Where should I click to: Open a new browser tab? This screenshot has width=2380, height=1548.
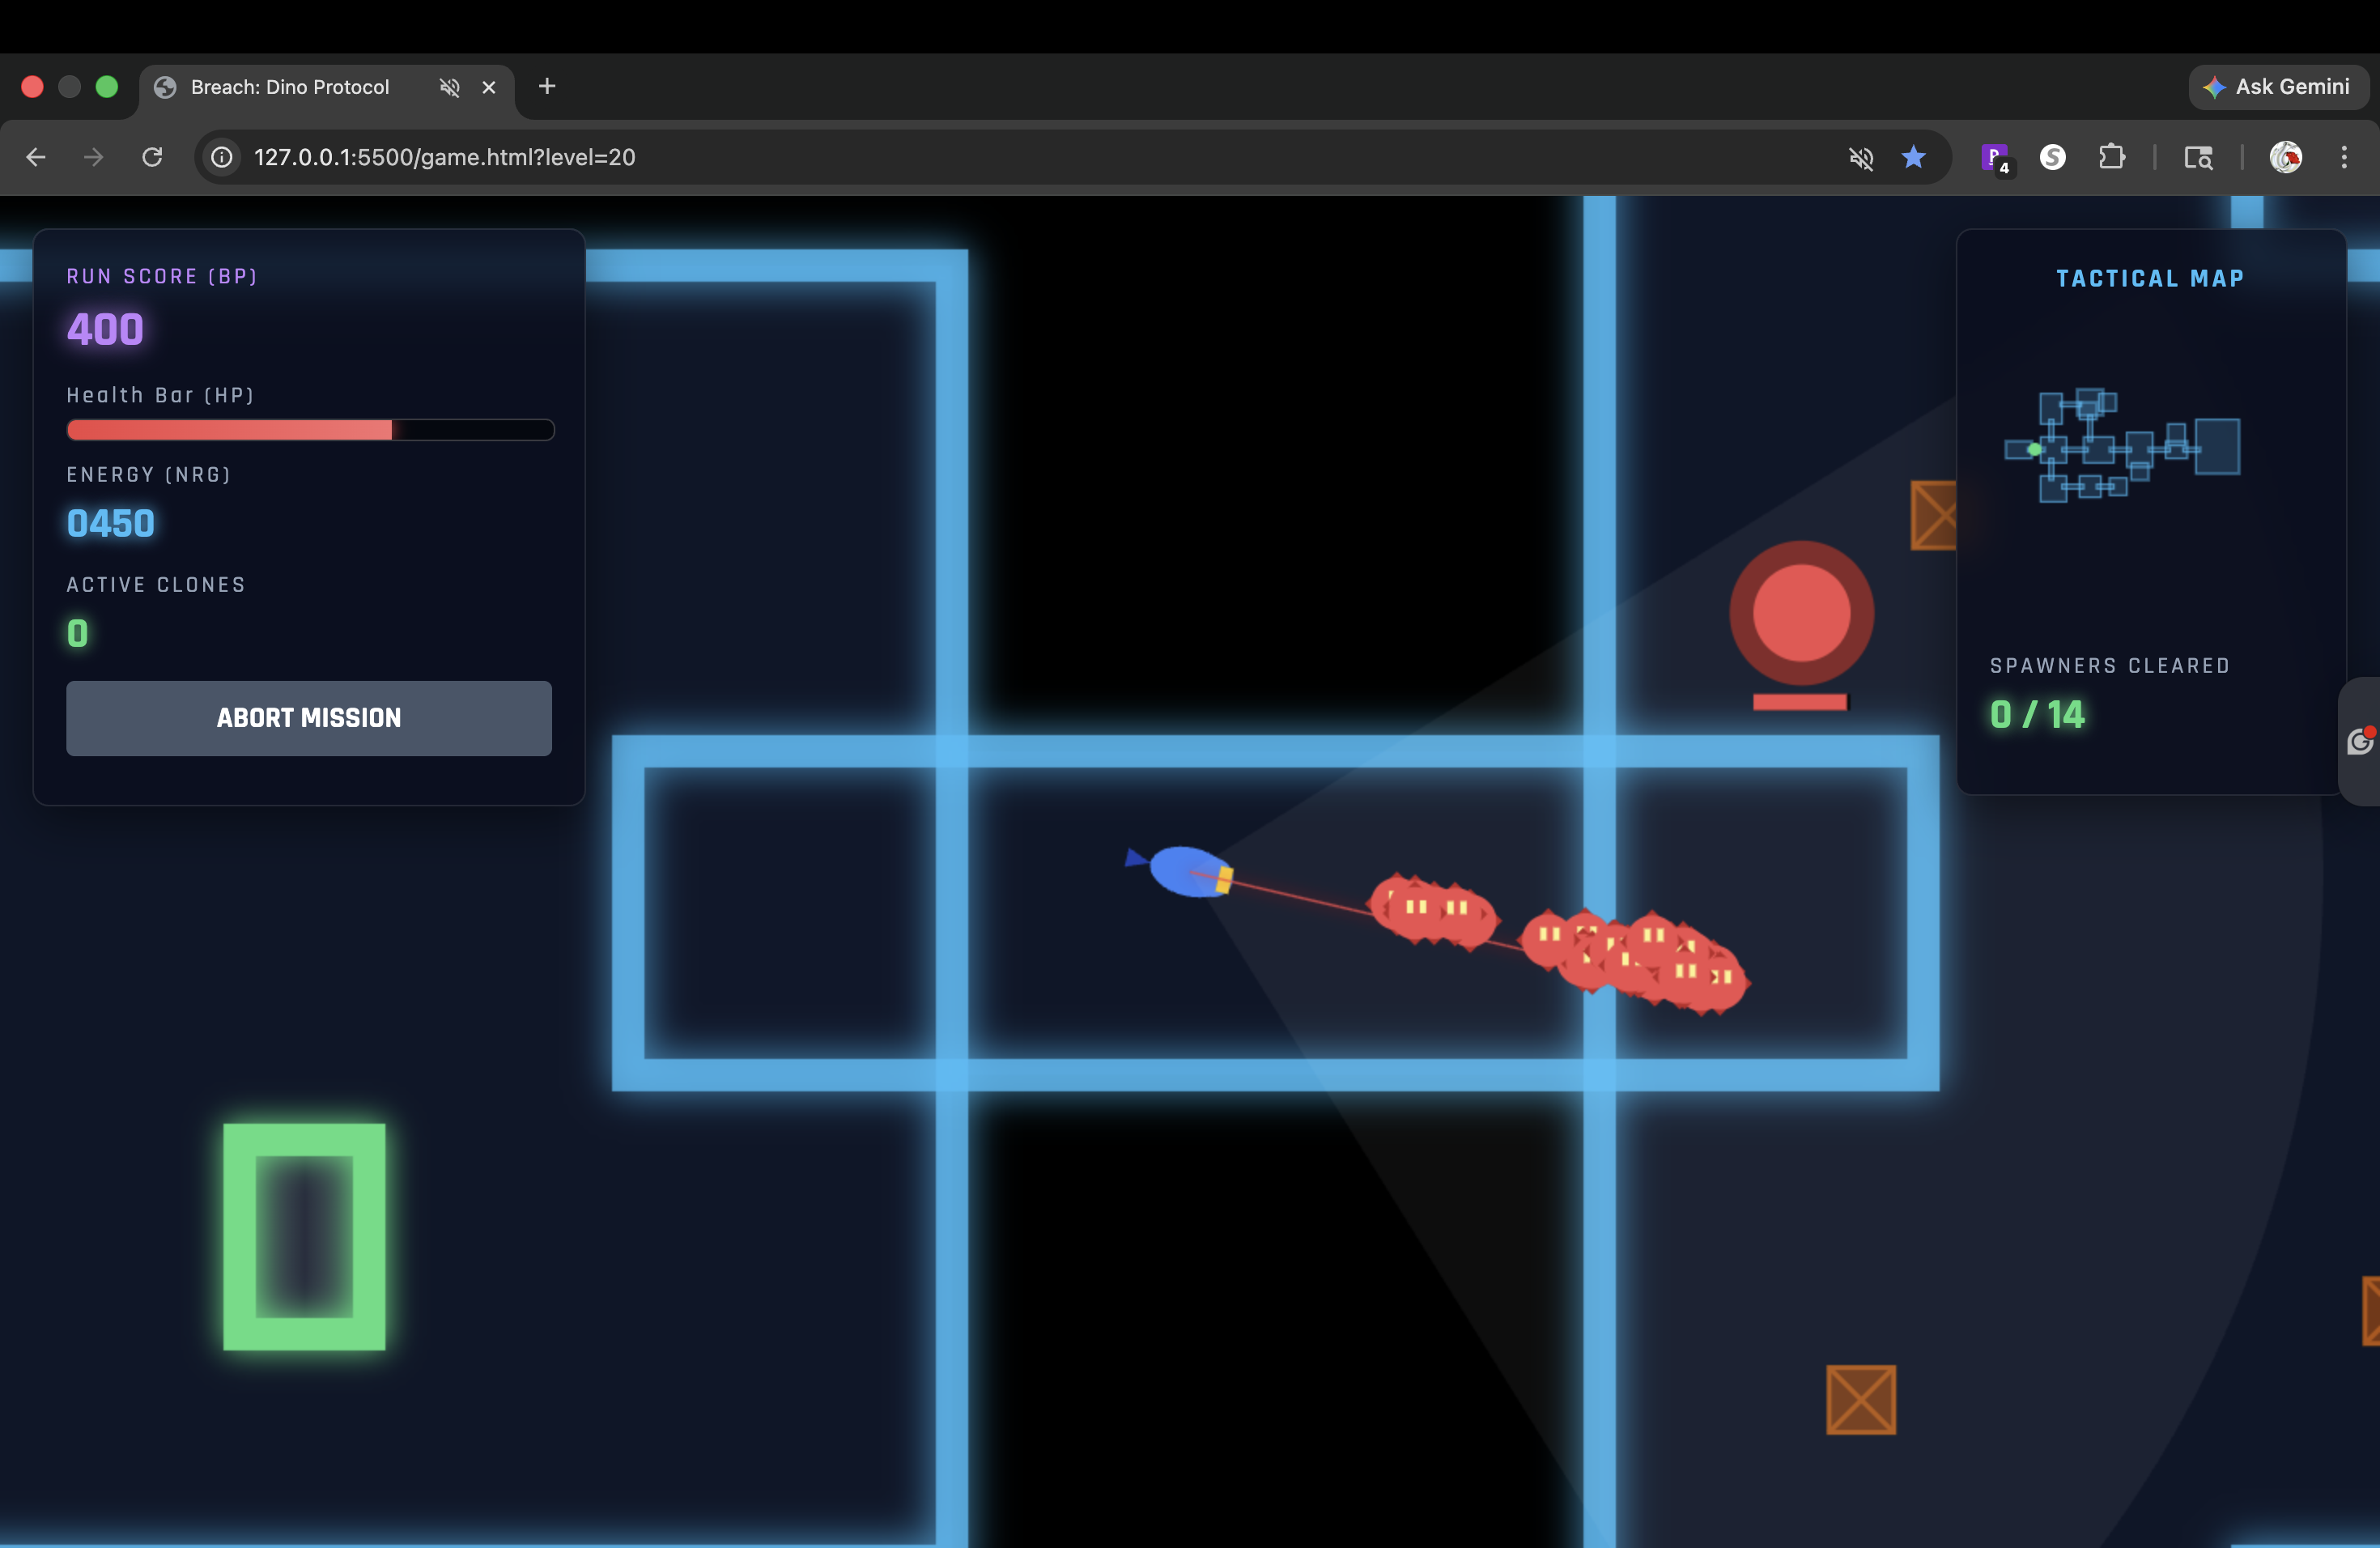tap(546, 87)
